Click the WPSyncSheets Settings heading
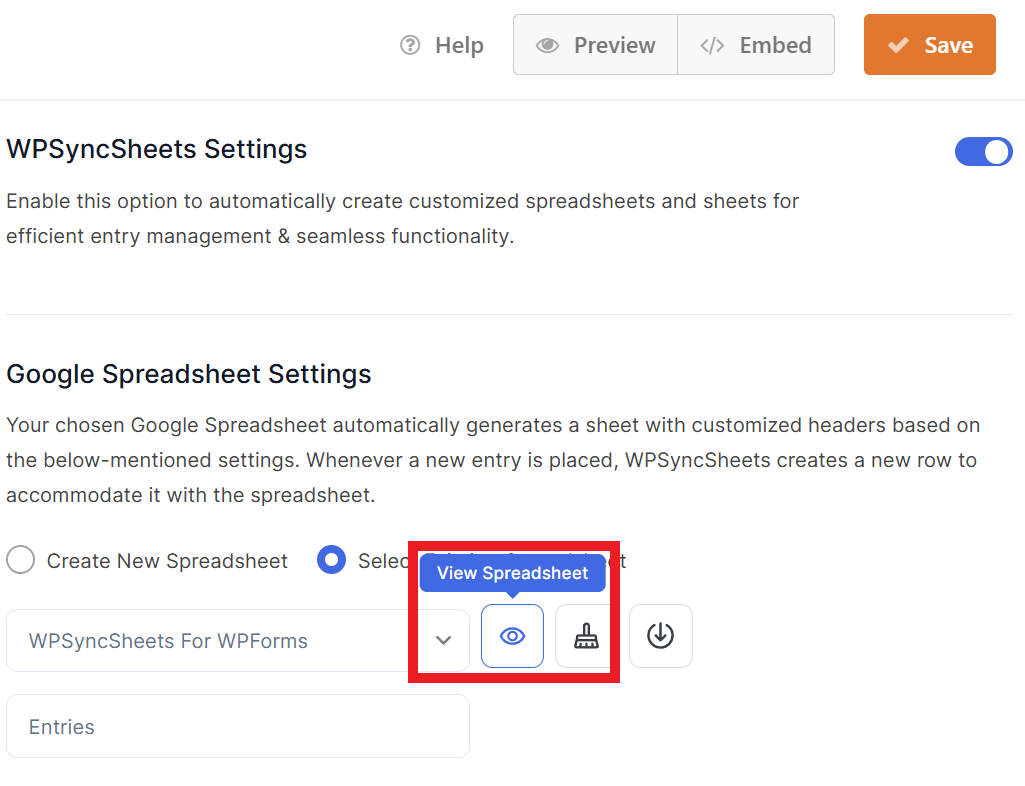Viewport: 1025px width, 786px height. pyautogui.click(x=157, y=149)
